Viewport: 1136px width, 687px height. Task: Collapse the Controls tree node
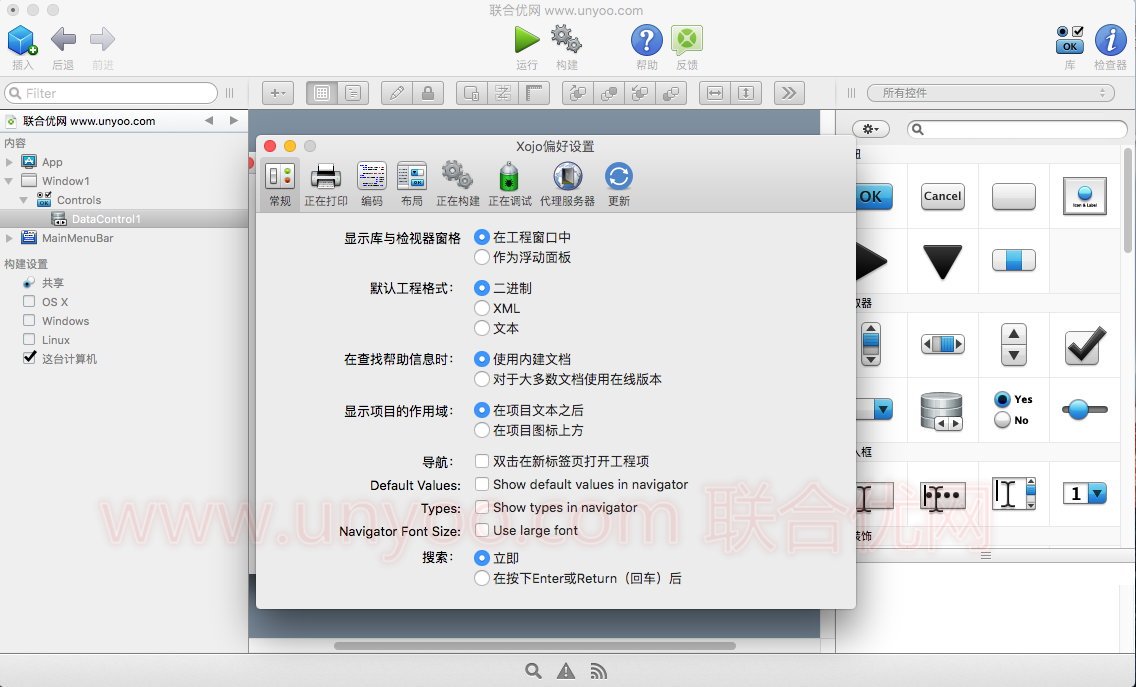tap(24, 199)
